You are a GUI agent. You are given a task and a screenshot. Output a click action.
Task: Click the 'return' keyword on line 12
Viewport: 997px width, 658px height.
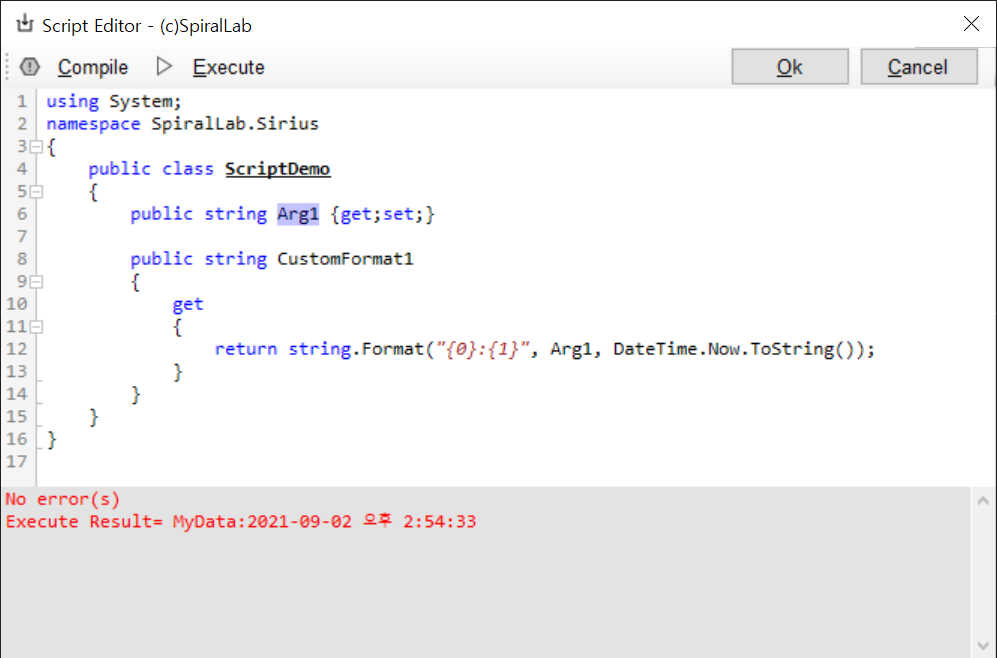(245, 349)
